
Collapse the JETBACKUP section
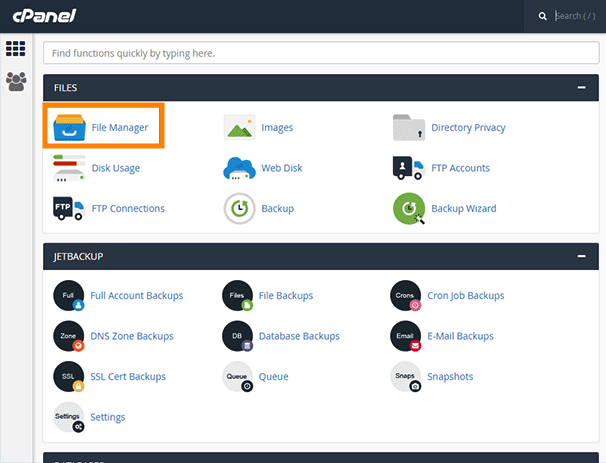[x=581, y=257]
